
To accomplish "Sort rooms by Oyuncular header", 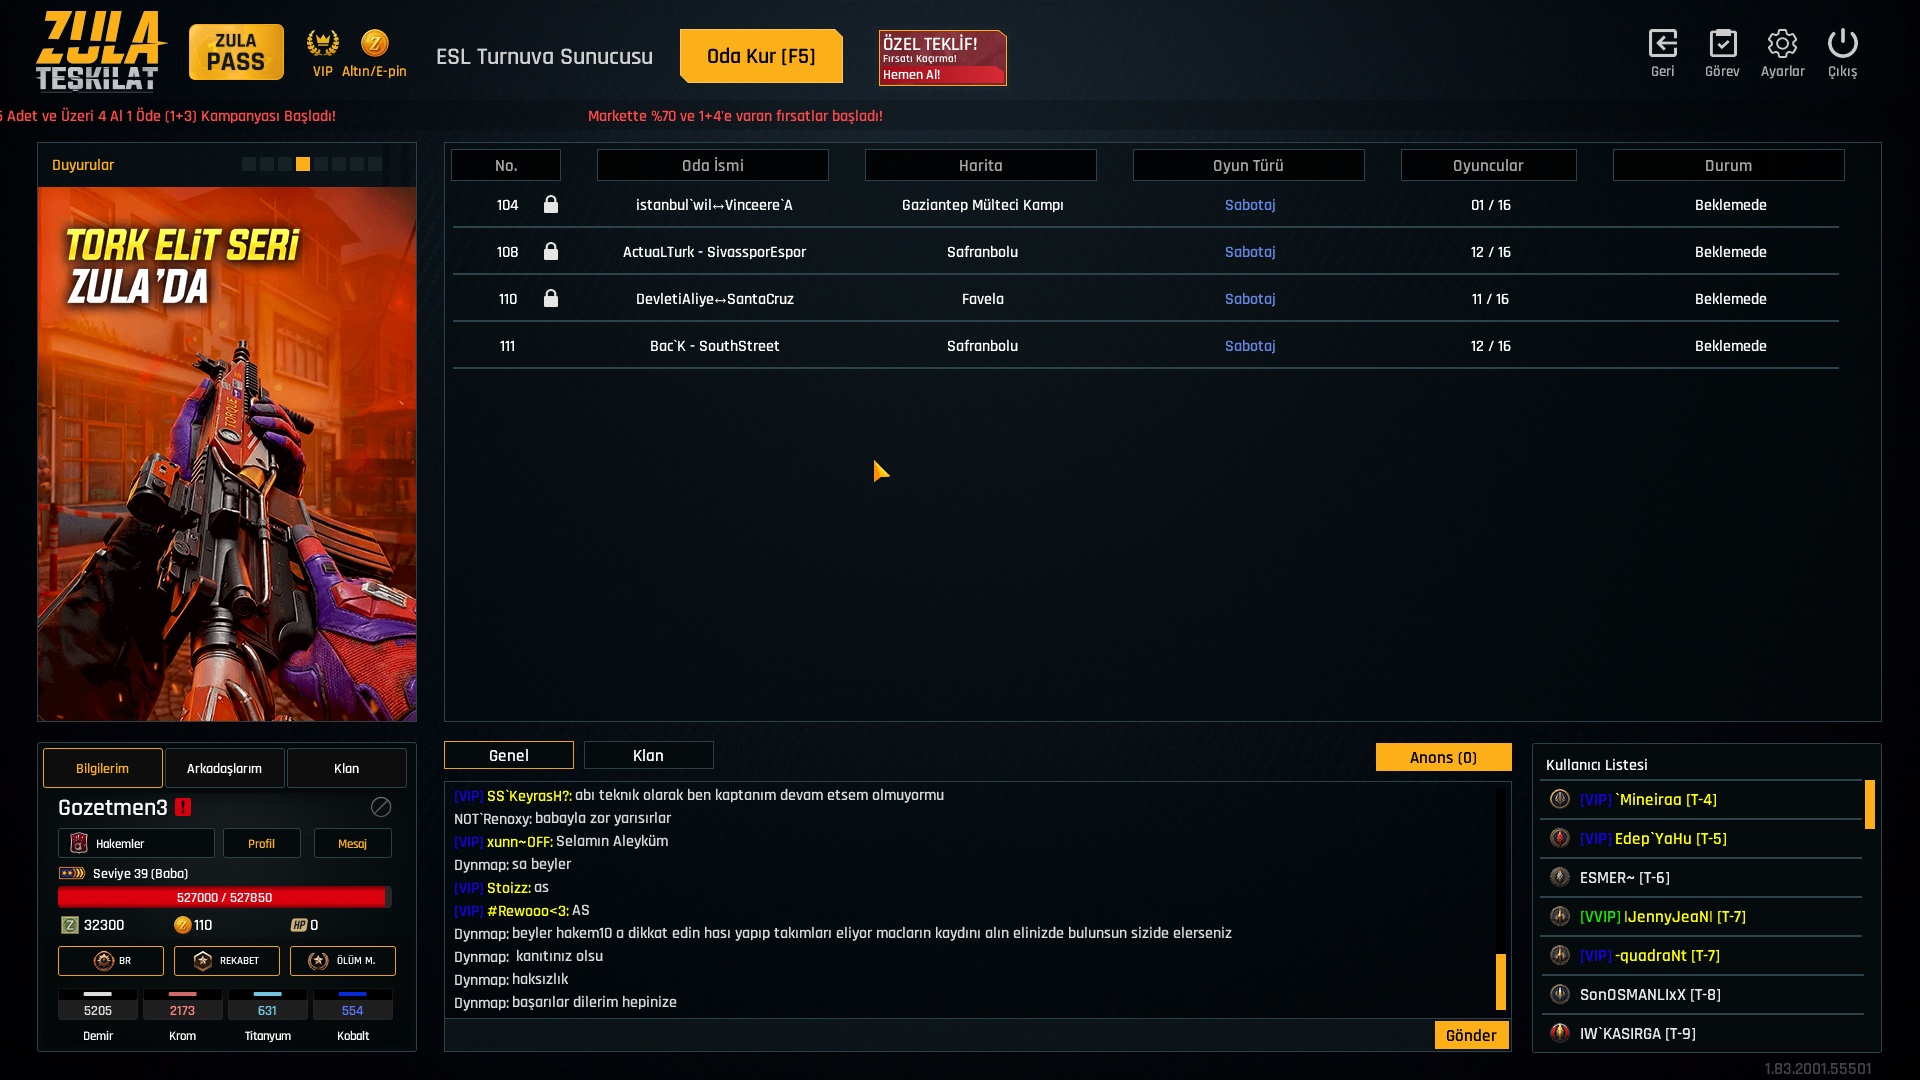I will pos(1489,165).
